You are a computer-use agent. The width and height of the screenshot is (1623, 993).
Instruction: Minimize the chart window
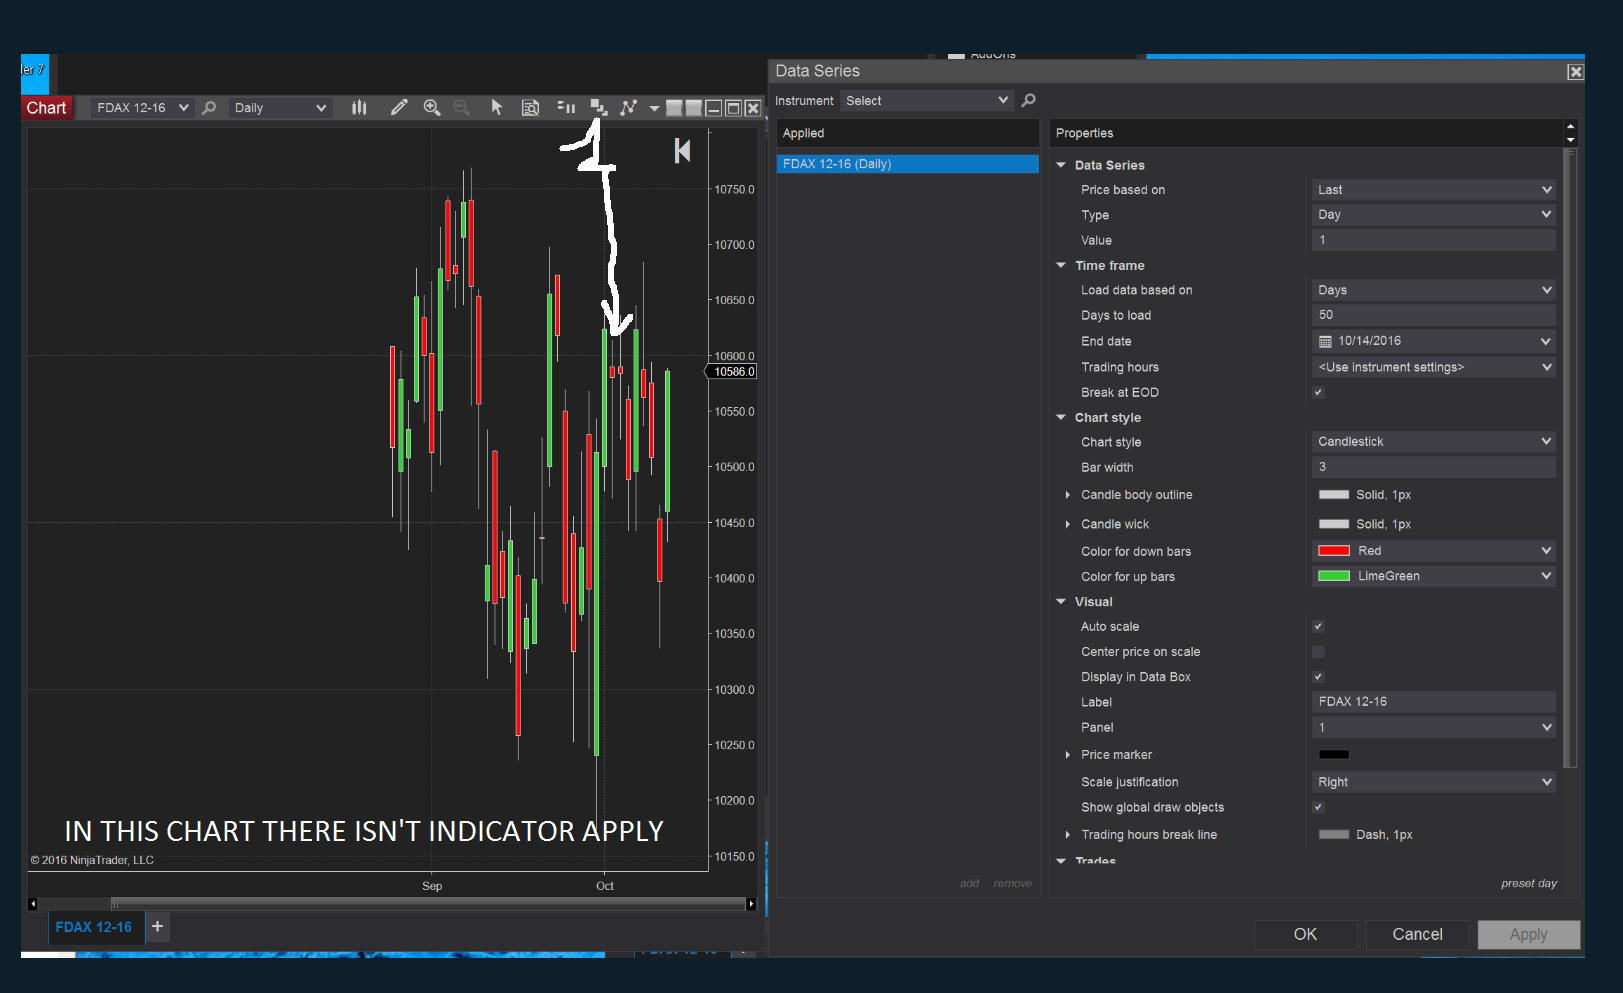point(714,108)
